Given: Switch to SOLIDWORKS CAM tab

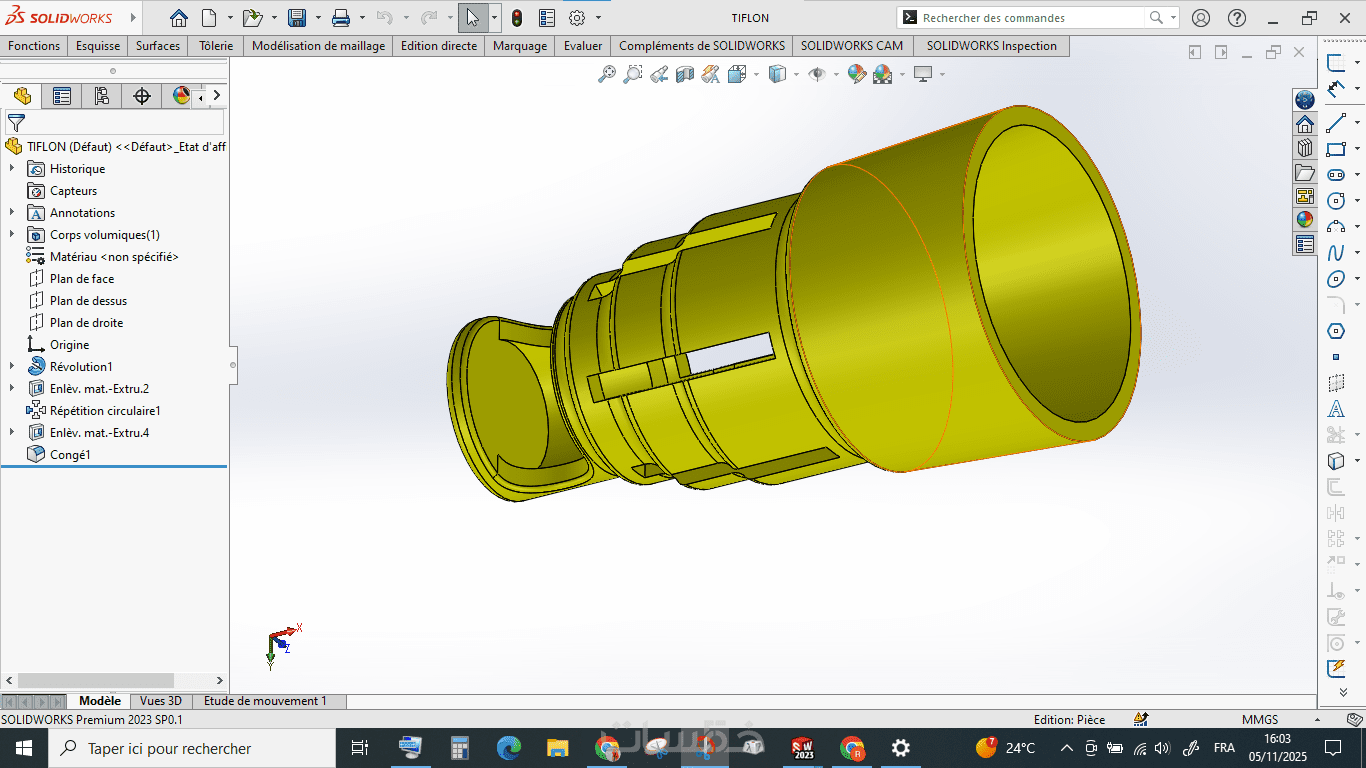Looking at the screenshot, I should 852,46.
